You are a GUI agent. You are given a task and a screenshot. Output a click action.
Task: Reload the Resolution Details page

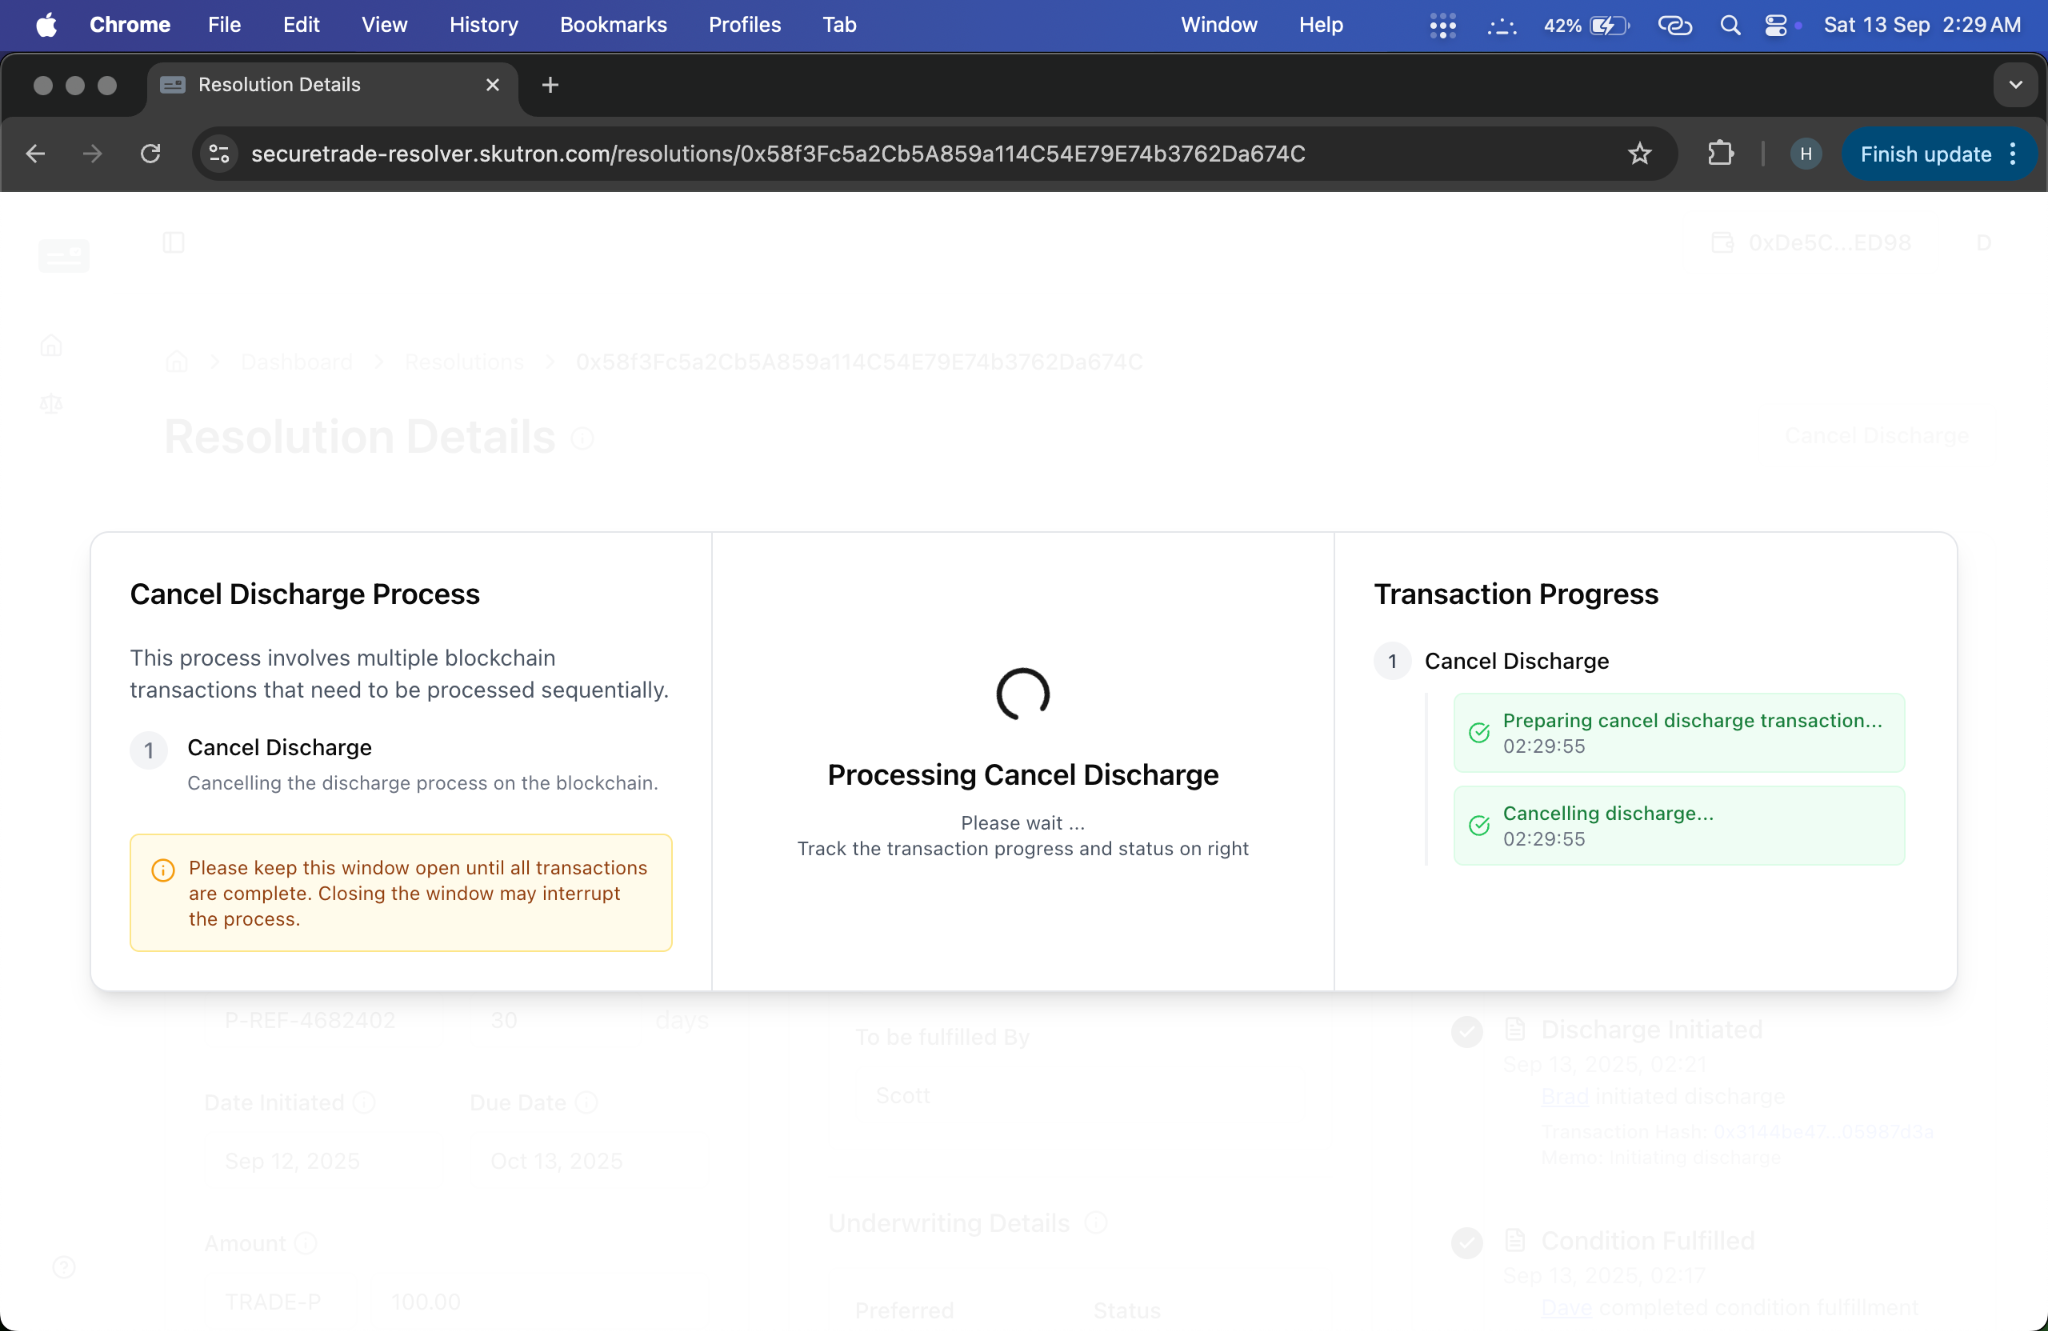(150, 154)
